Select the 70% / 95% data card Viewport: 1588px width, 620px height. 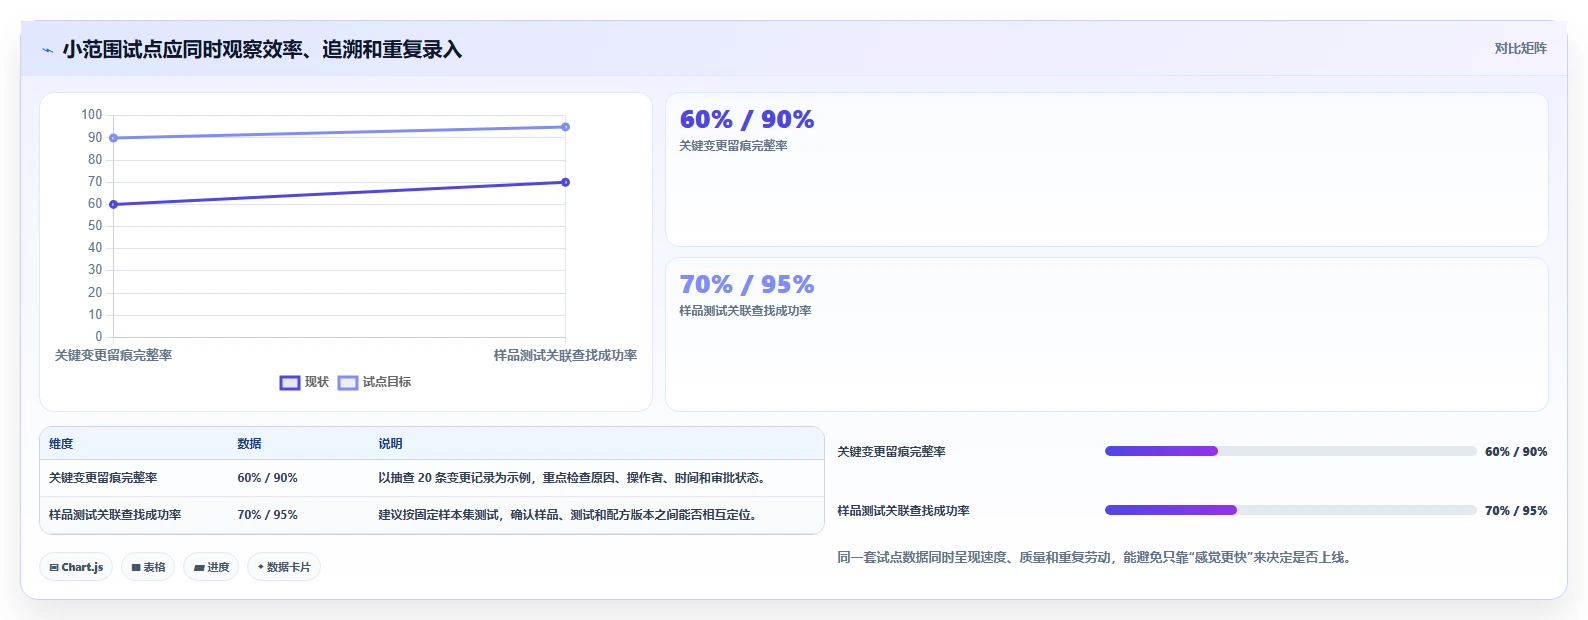point(1106,335)
